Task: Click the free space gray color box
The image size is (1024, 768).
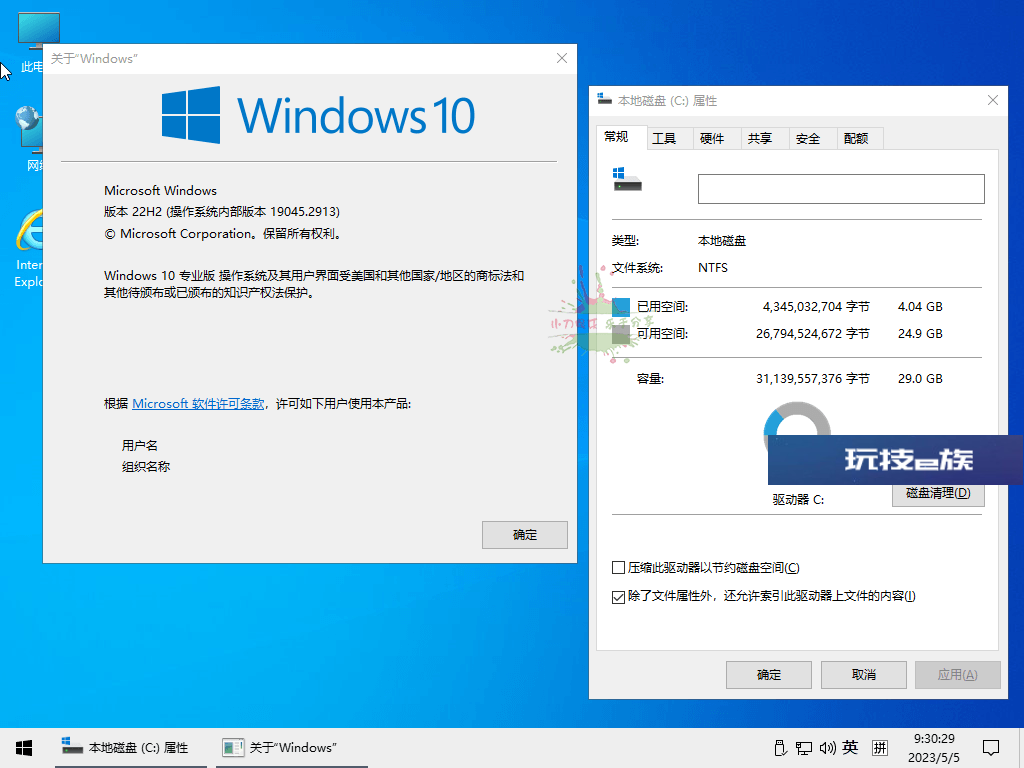Action: (621, 334)
